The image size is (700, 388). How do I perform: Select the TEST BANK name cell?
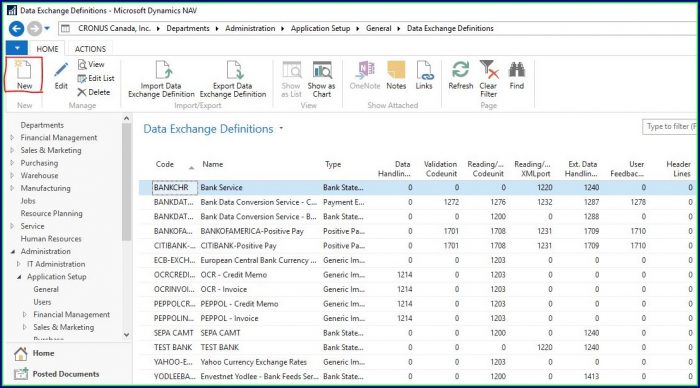coord(220,347)
